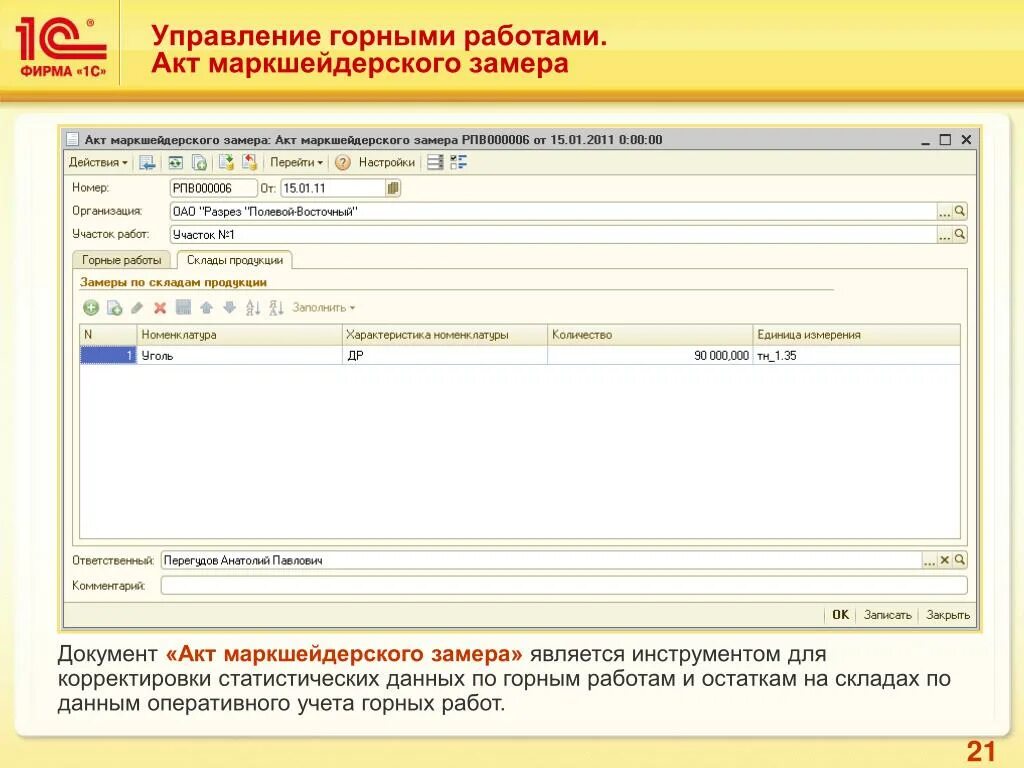Select the Склады продукции tab
Screen dimensions: 1024x768
pos(235,260)
